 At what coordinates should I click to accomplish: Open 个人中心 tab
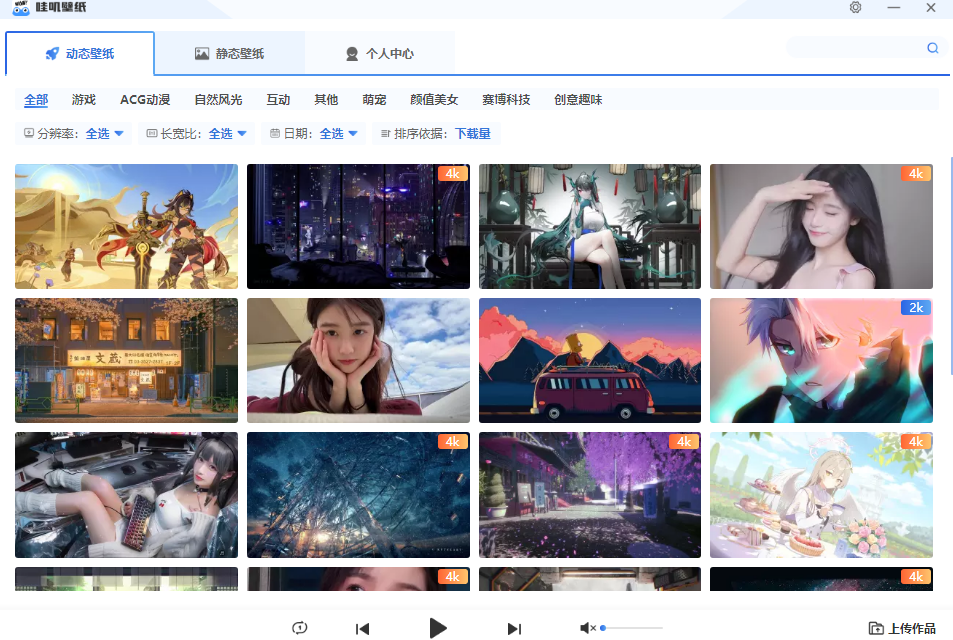380,53
